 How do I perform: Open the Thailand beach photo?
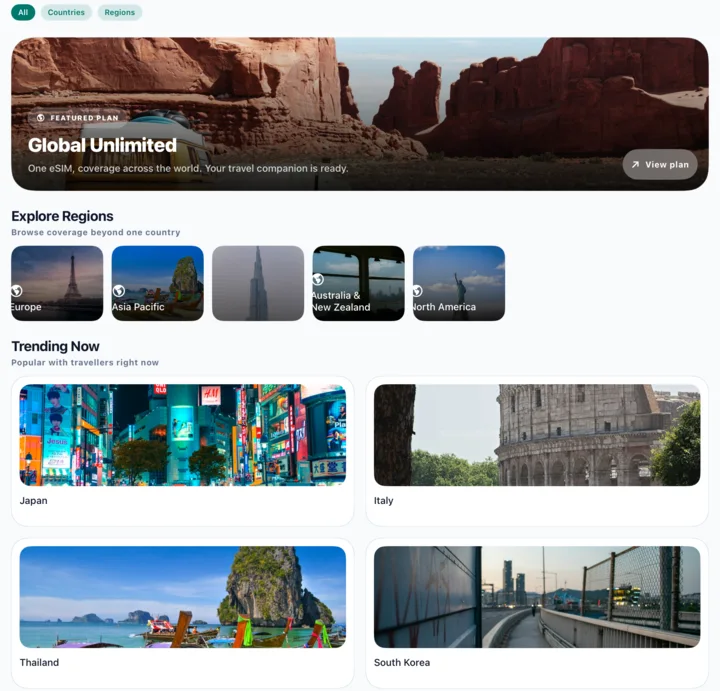point(183,597)
